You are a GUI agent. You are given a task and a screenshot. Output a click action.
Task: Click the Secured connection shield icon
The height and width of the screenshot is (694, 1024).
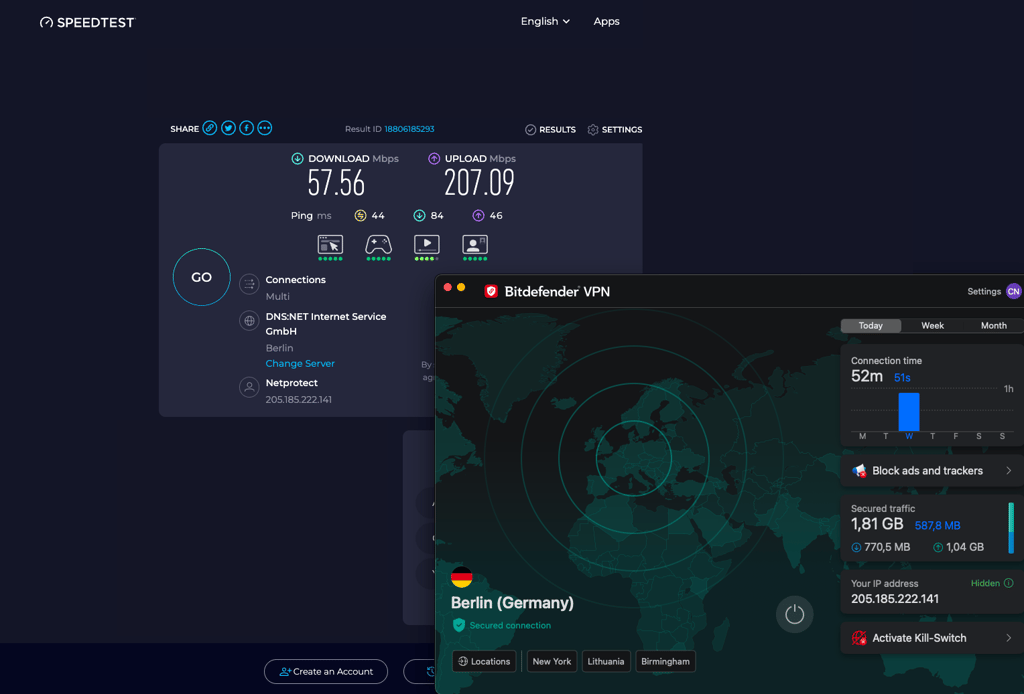click(x=458, y=625)
